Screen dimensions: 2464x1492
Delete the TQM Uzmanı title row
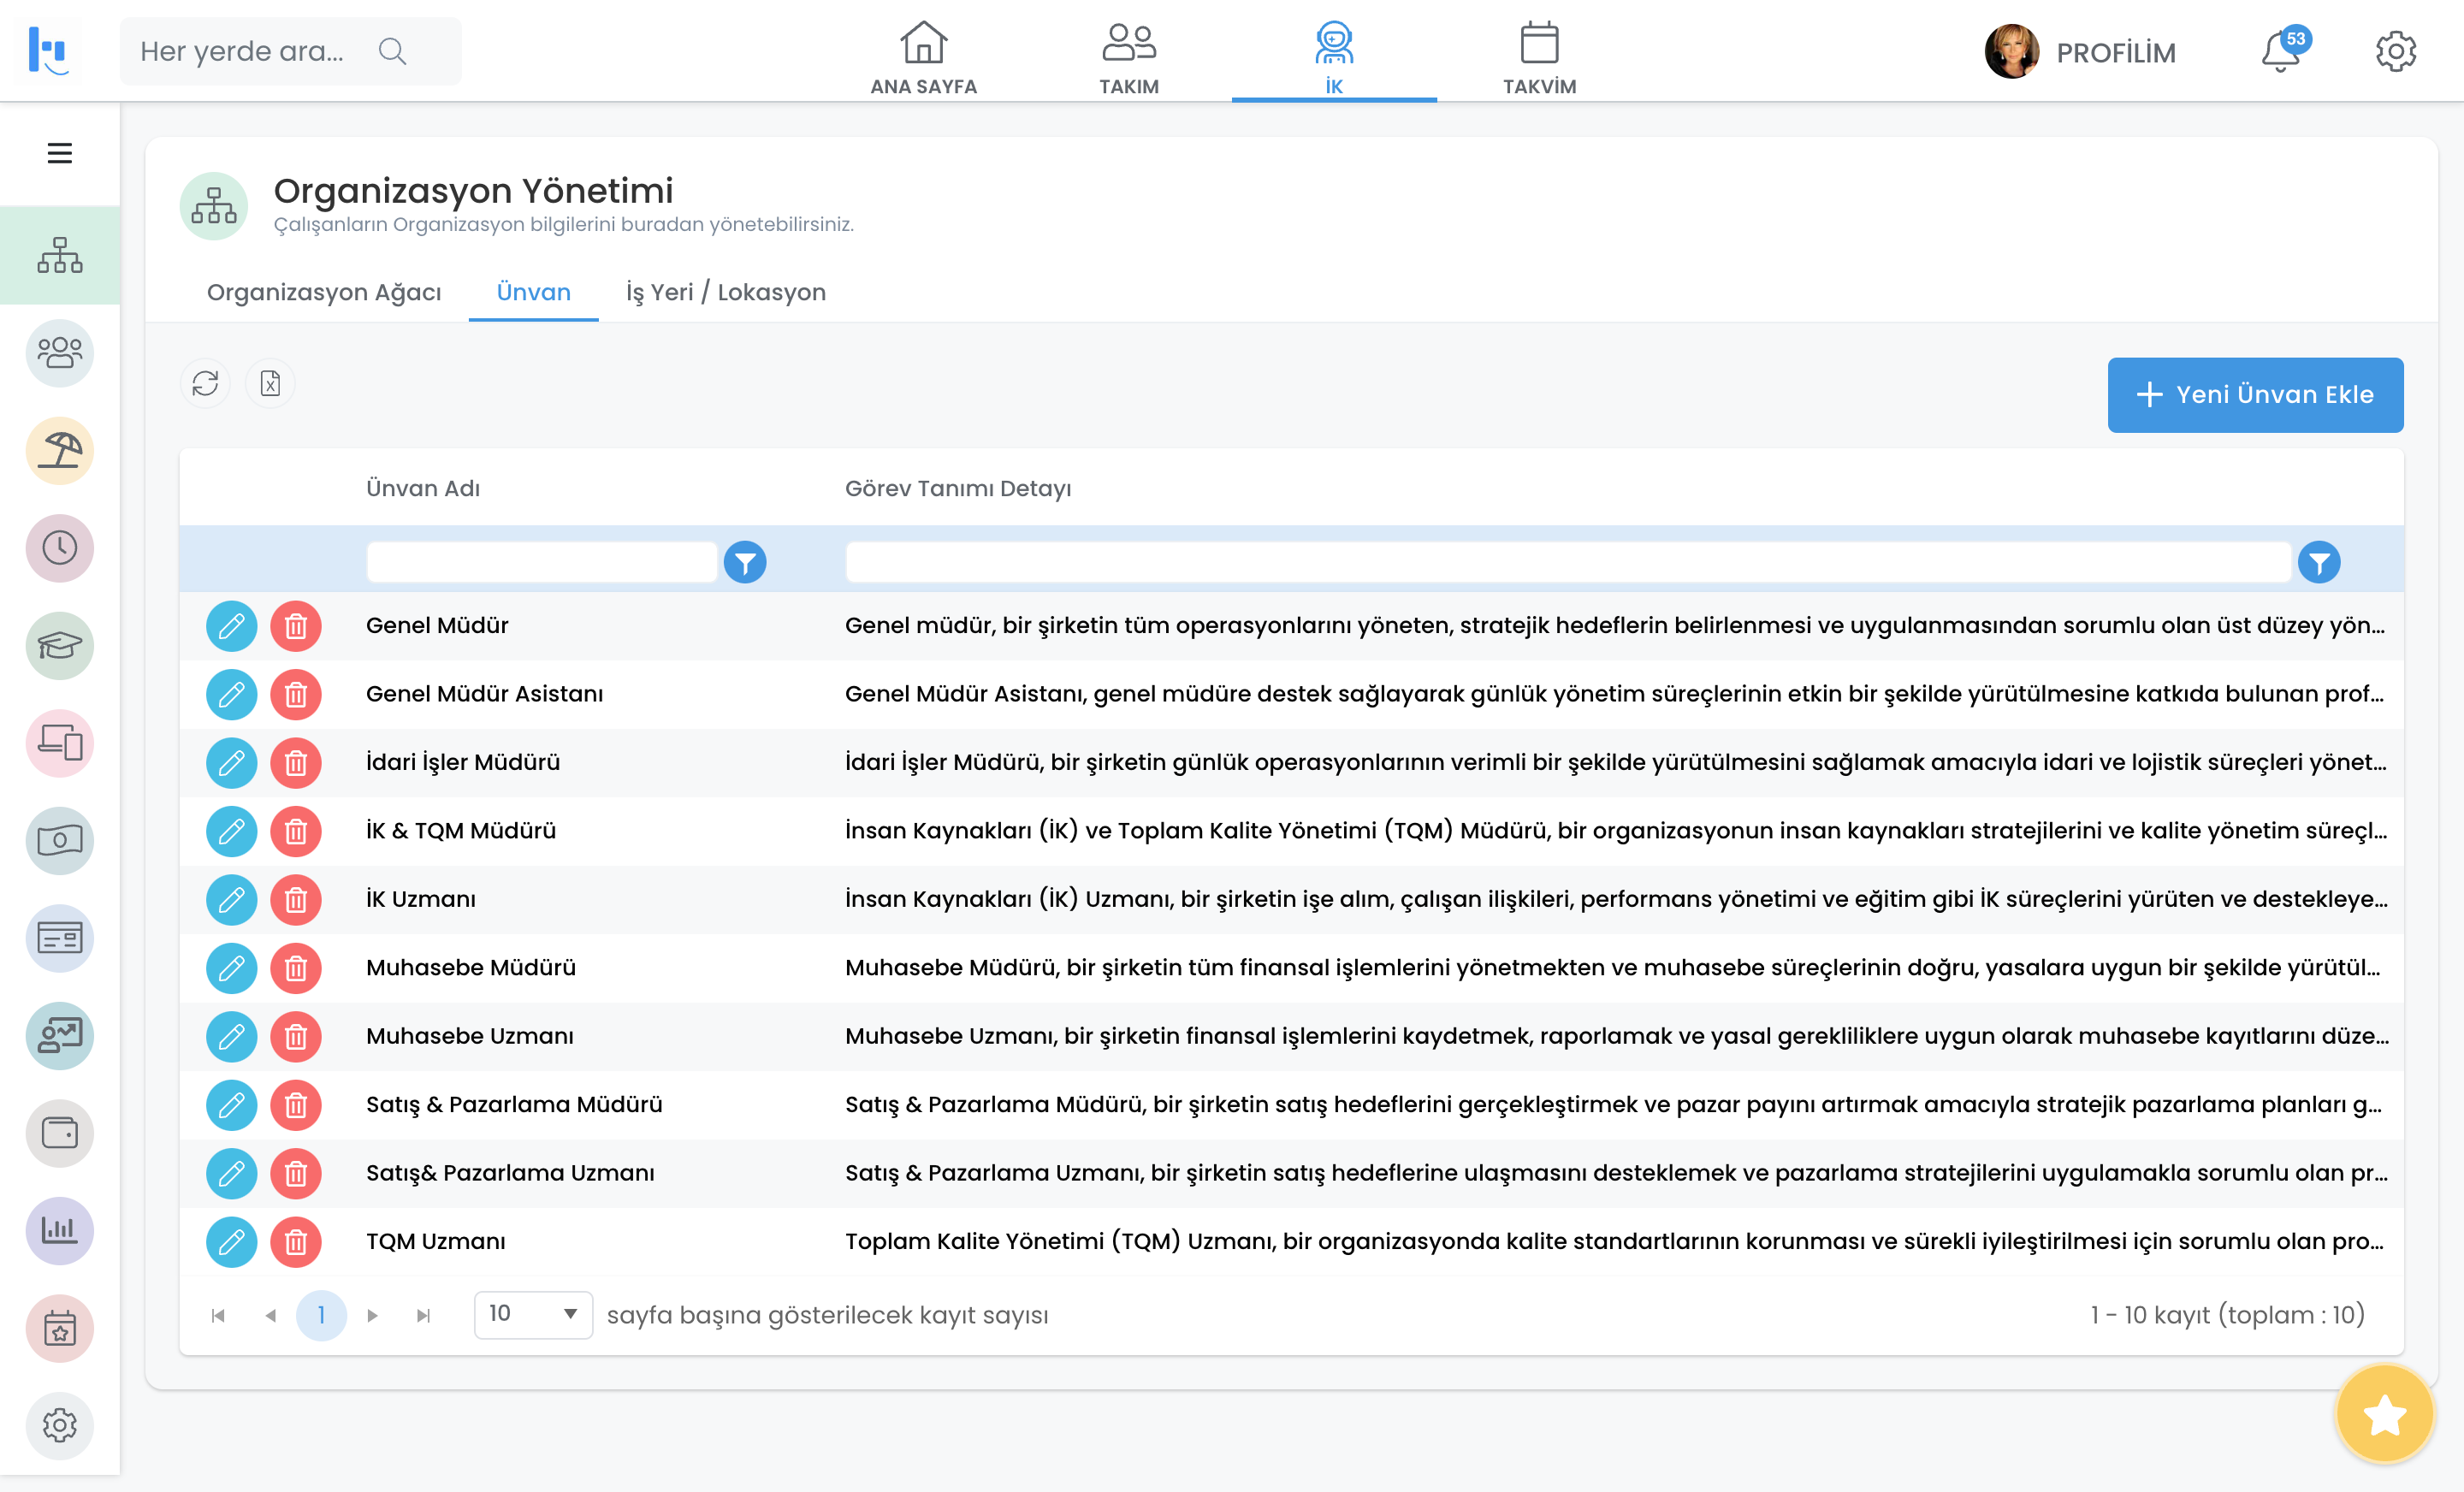pyautogui.click(x=296, y=1242)
